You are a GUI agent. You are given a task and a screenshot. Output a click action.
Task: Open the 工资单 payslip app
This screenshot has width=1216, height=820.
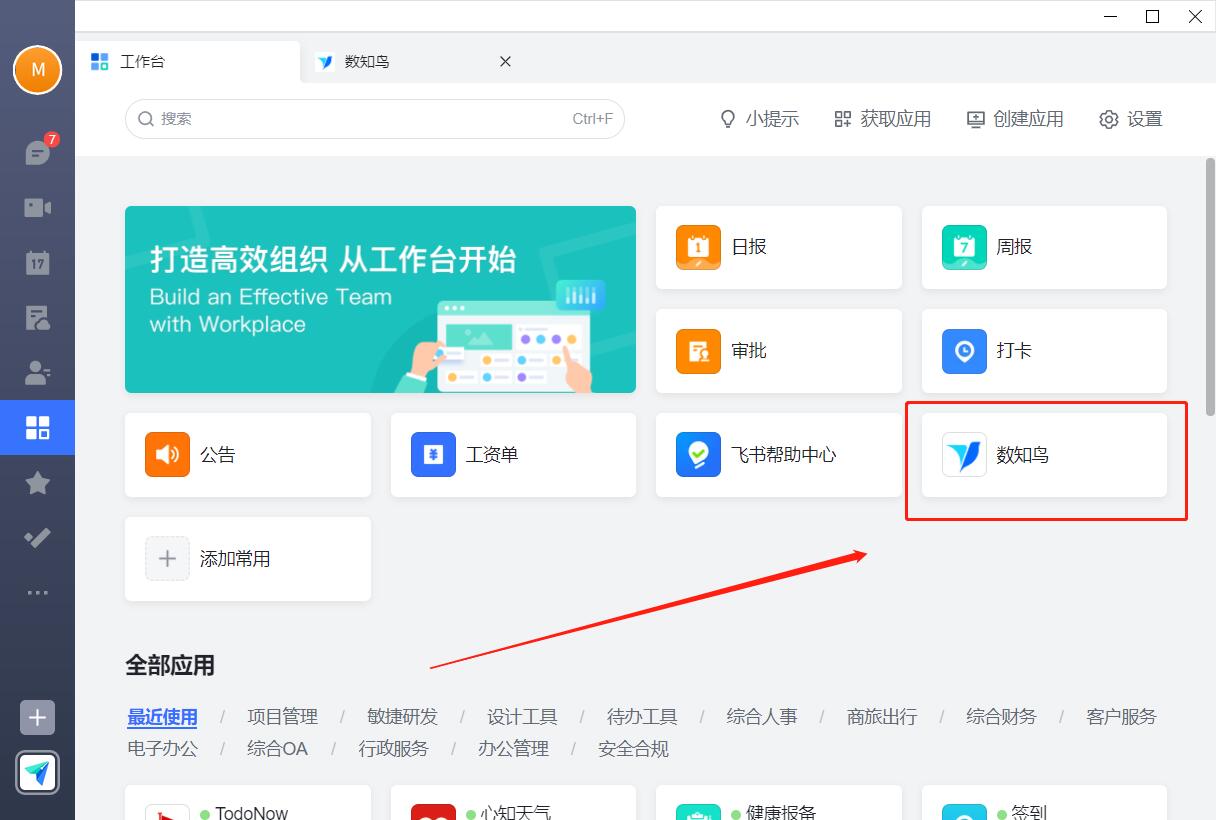point(513,455)
